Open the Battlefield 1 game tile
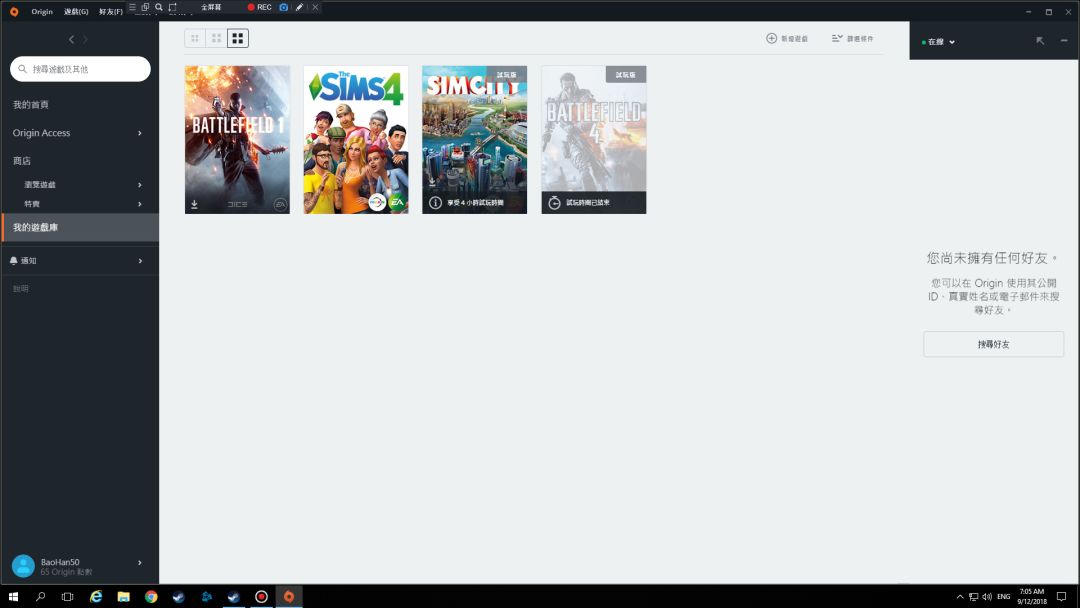 [x=237, y=140]
